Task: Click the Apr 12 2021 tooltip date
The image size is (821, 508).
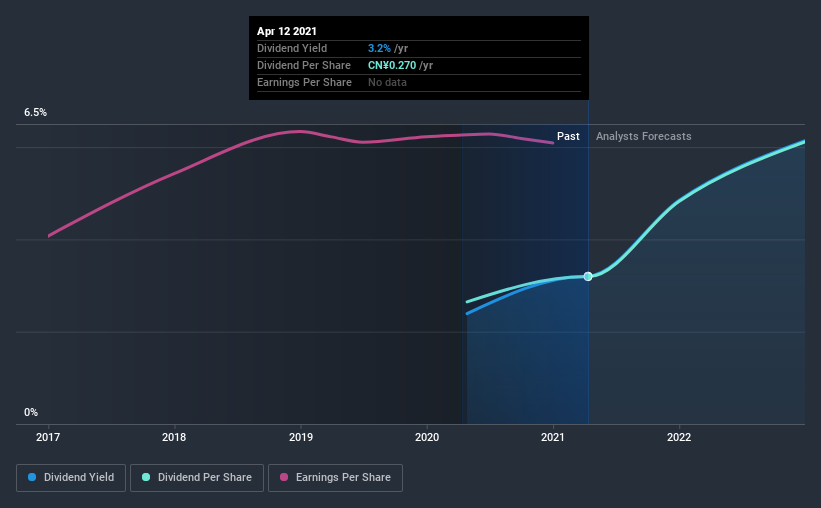Action: (286, 31)
